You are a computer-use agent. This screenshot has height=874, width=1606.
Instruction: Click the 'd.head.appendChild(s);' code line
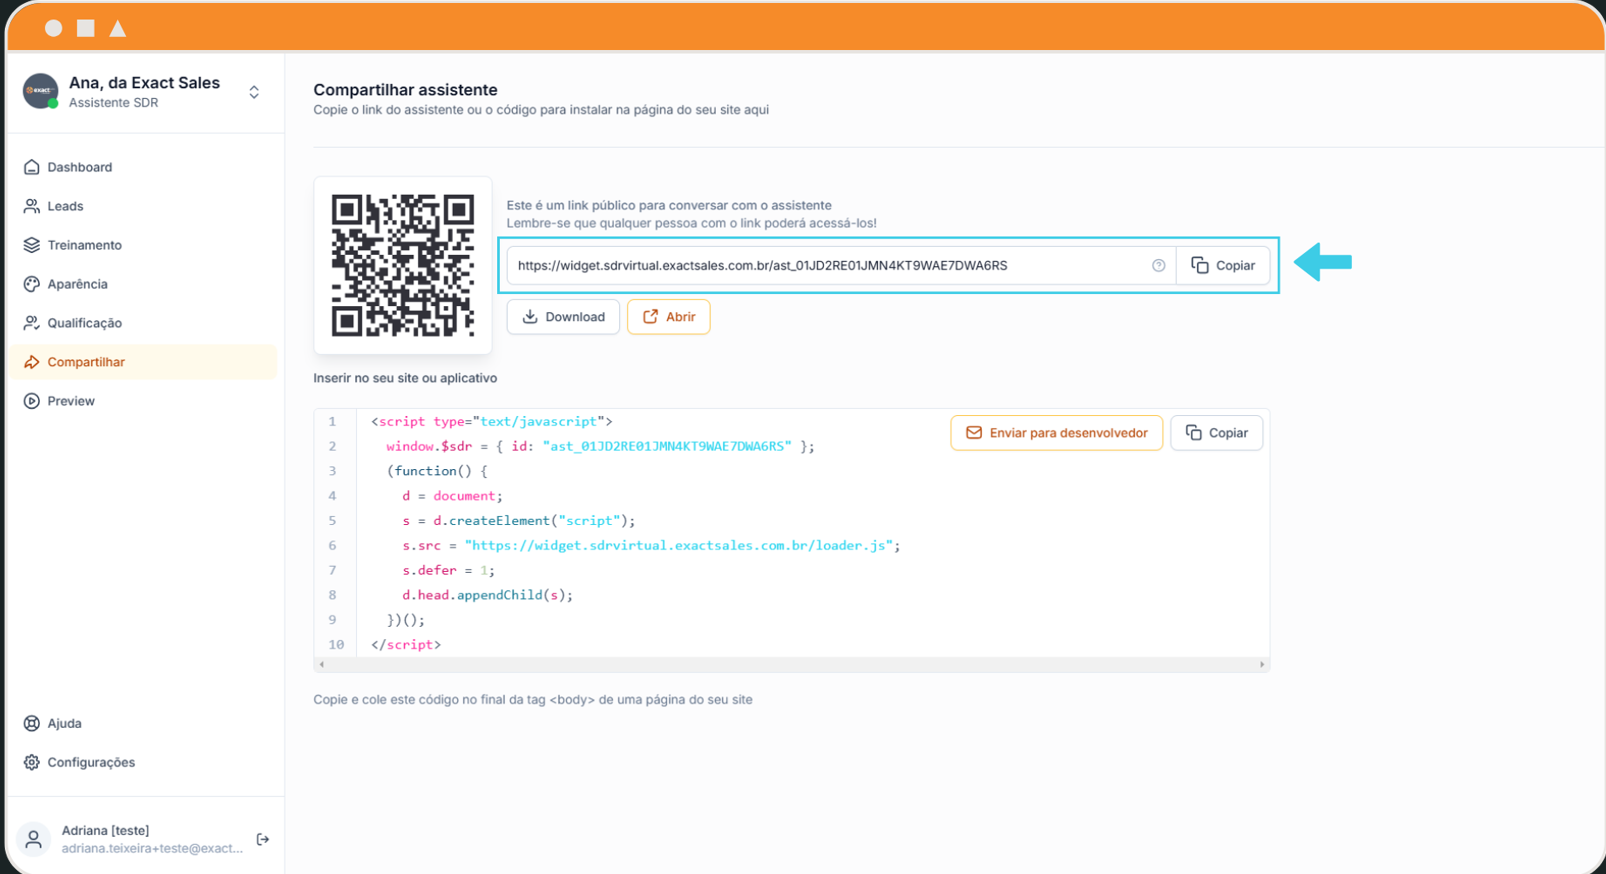(x=487, y=595)
